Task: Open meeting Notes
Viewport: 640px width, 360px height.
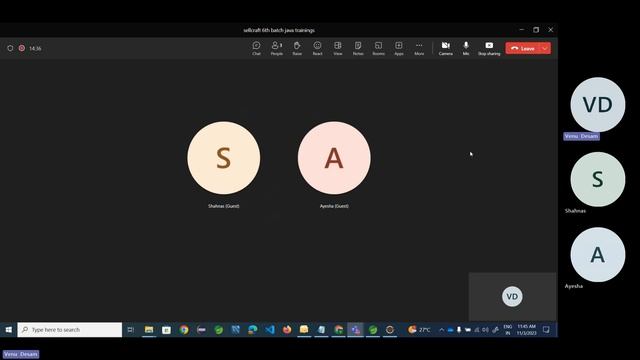Action: click(x=358, y=48)
